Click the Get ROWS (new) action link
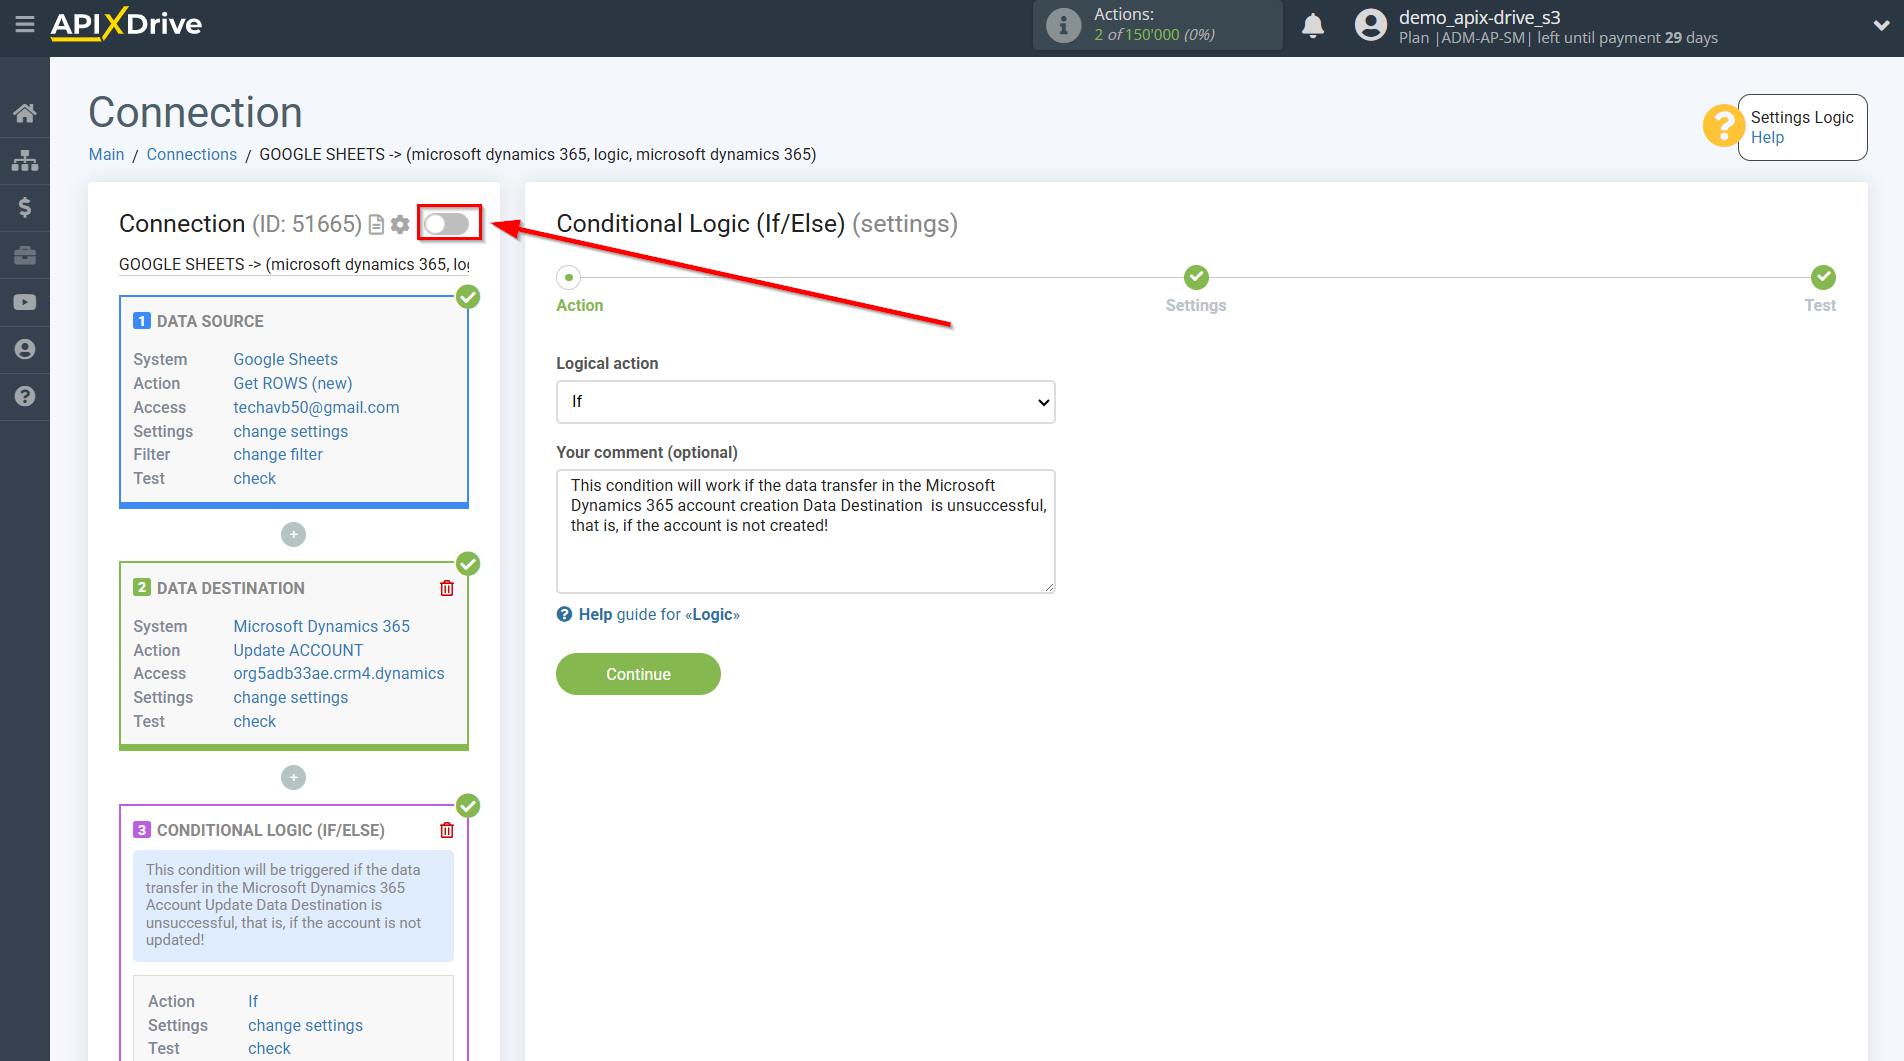Viewport: 1904px width, 1061px height. [293, 383]
